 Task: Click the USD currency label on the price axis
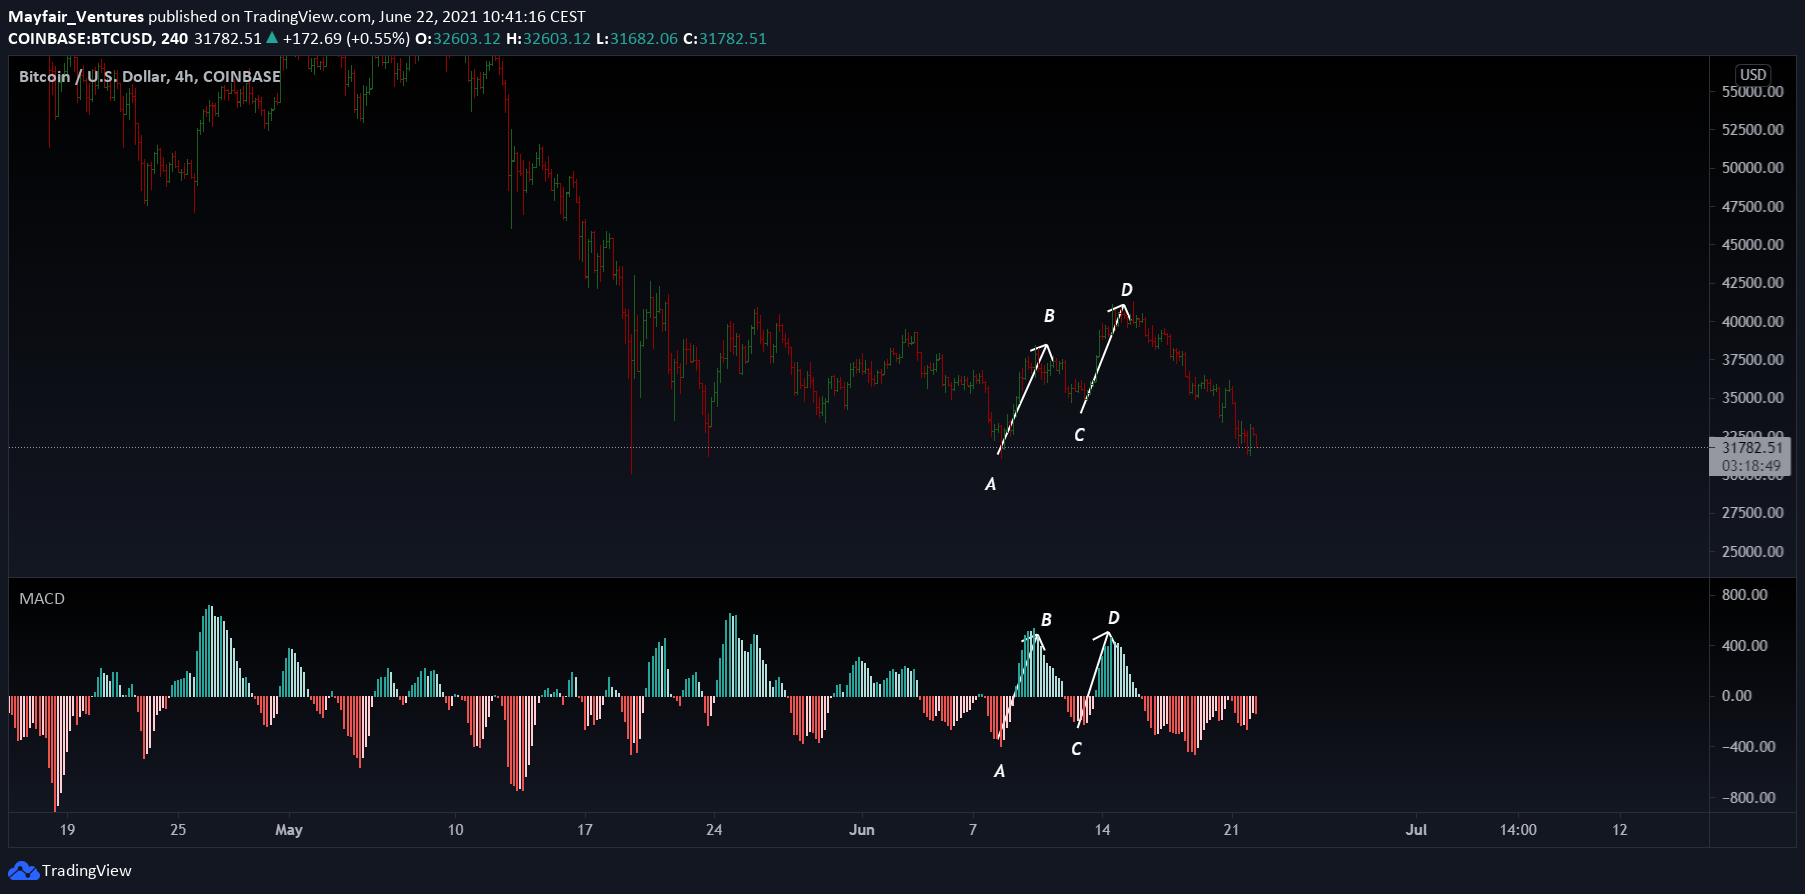[1753, 75]
